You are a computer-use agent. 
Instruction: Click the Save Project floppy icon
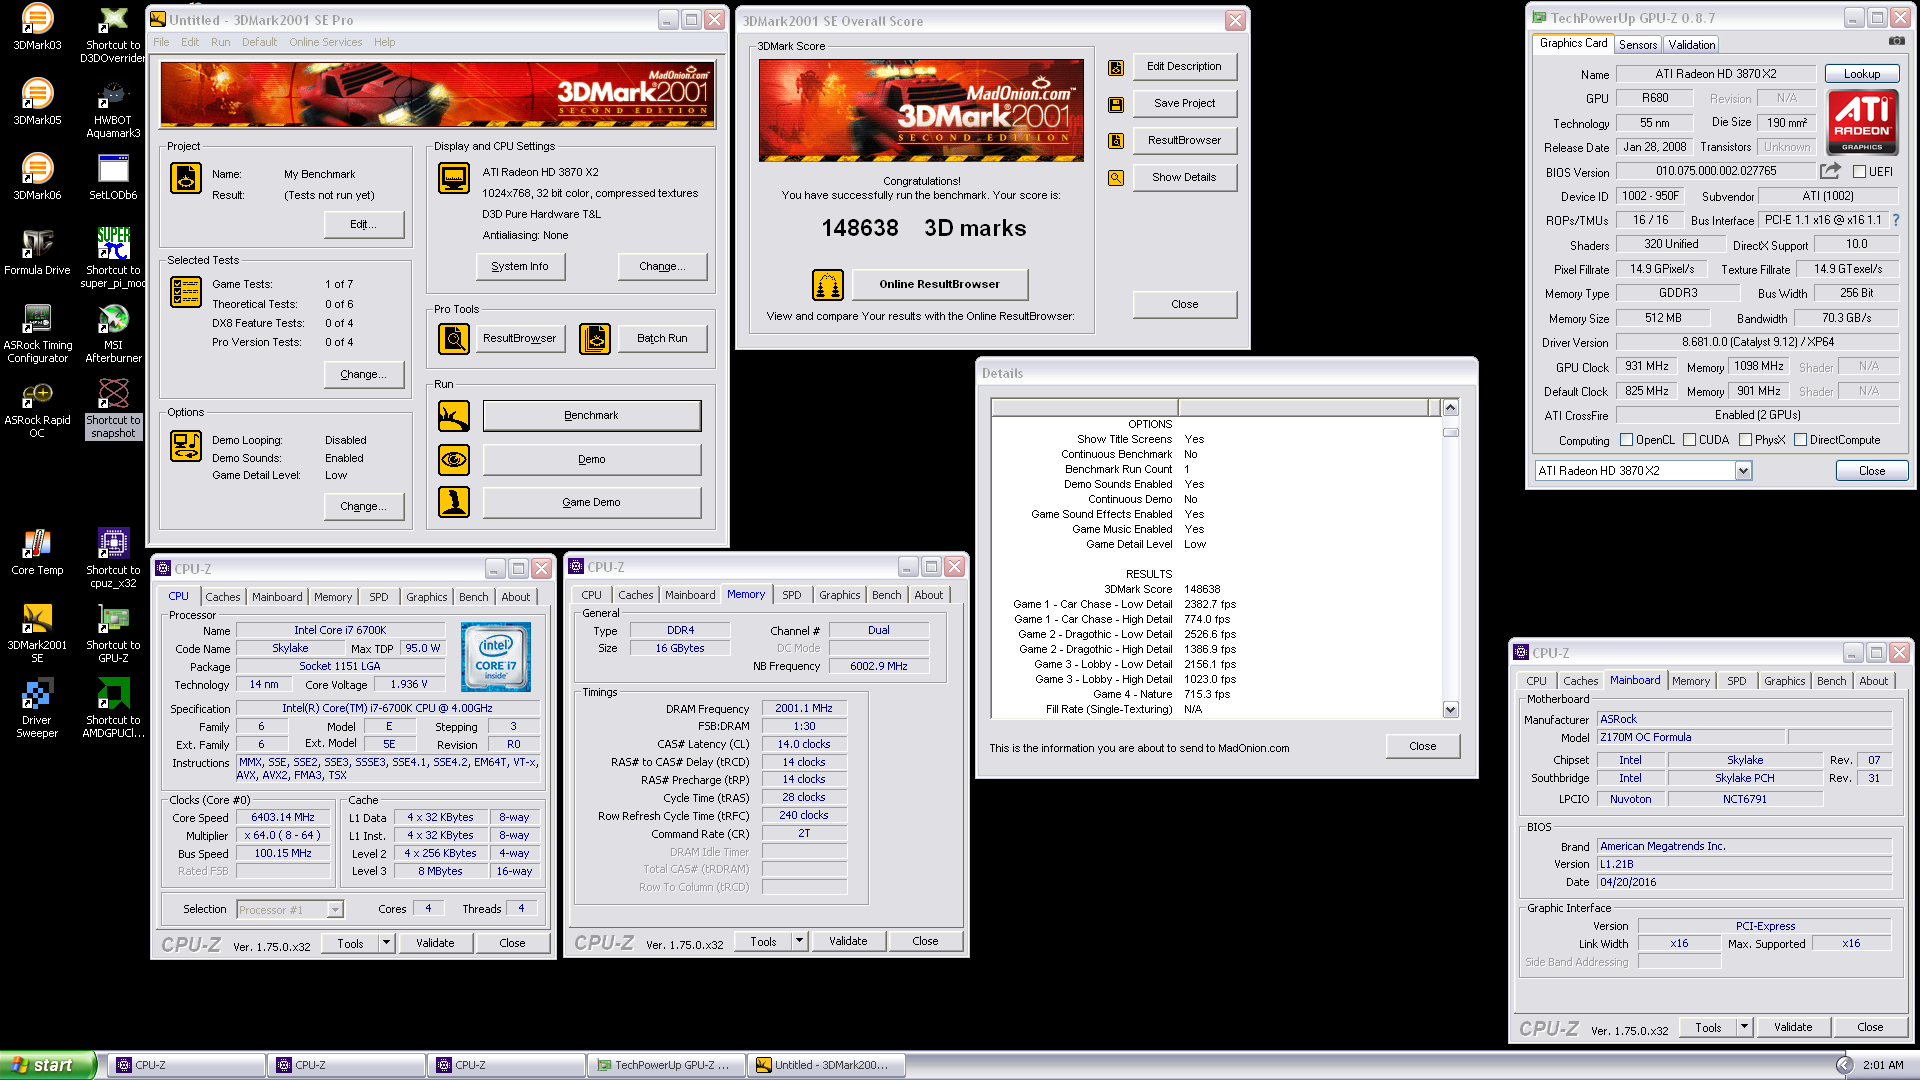[x=1116, y=104]
